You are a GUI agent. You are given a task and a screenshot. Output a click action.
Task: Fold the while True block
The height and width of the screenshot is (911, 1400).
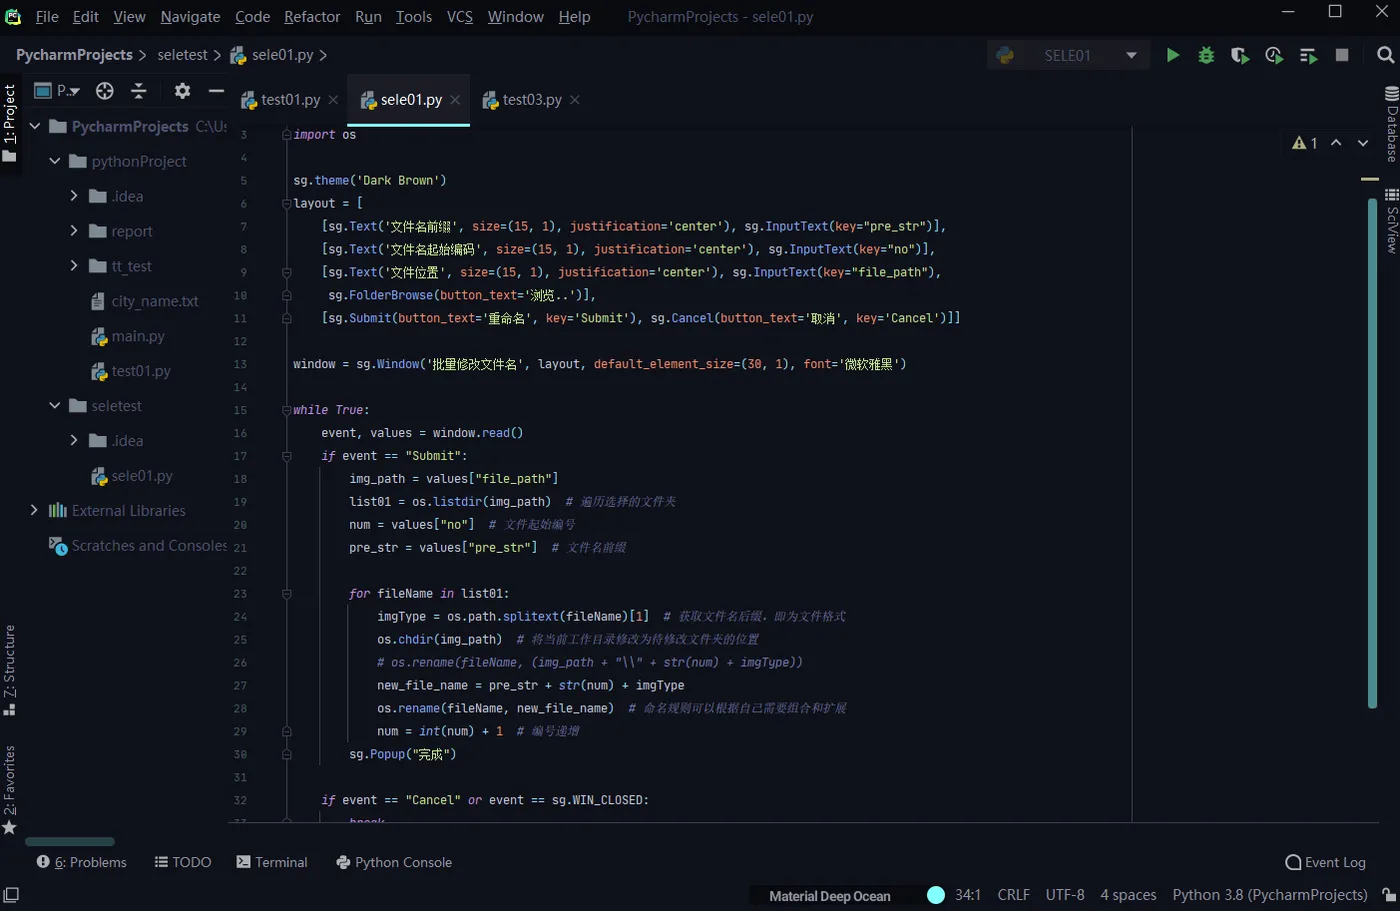point(286,410)
